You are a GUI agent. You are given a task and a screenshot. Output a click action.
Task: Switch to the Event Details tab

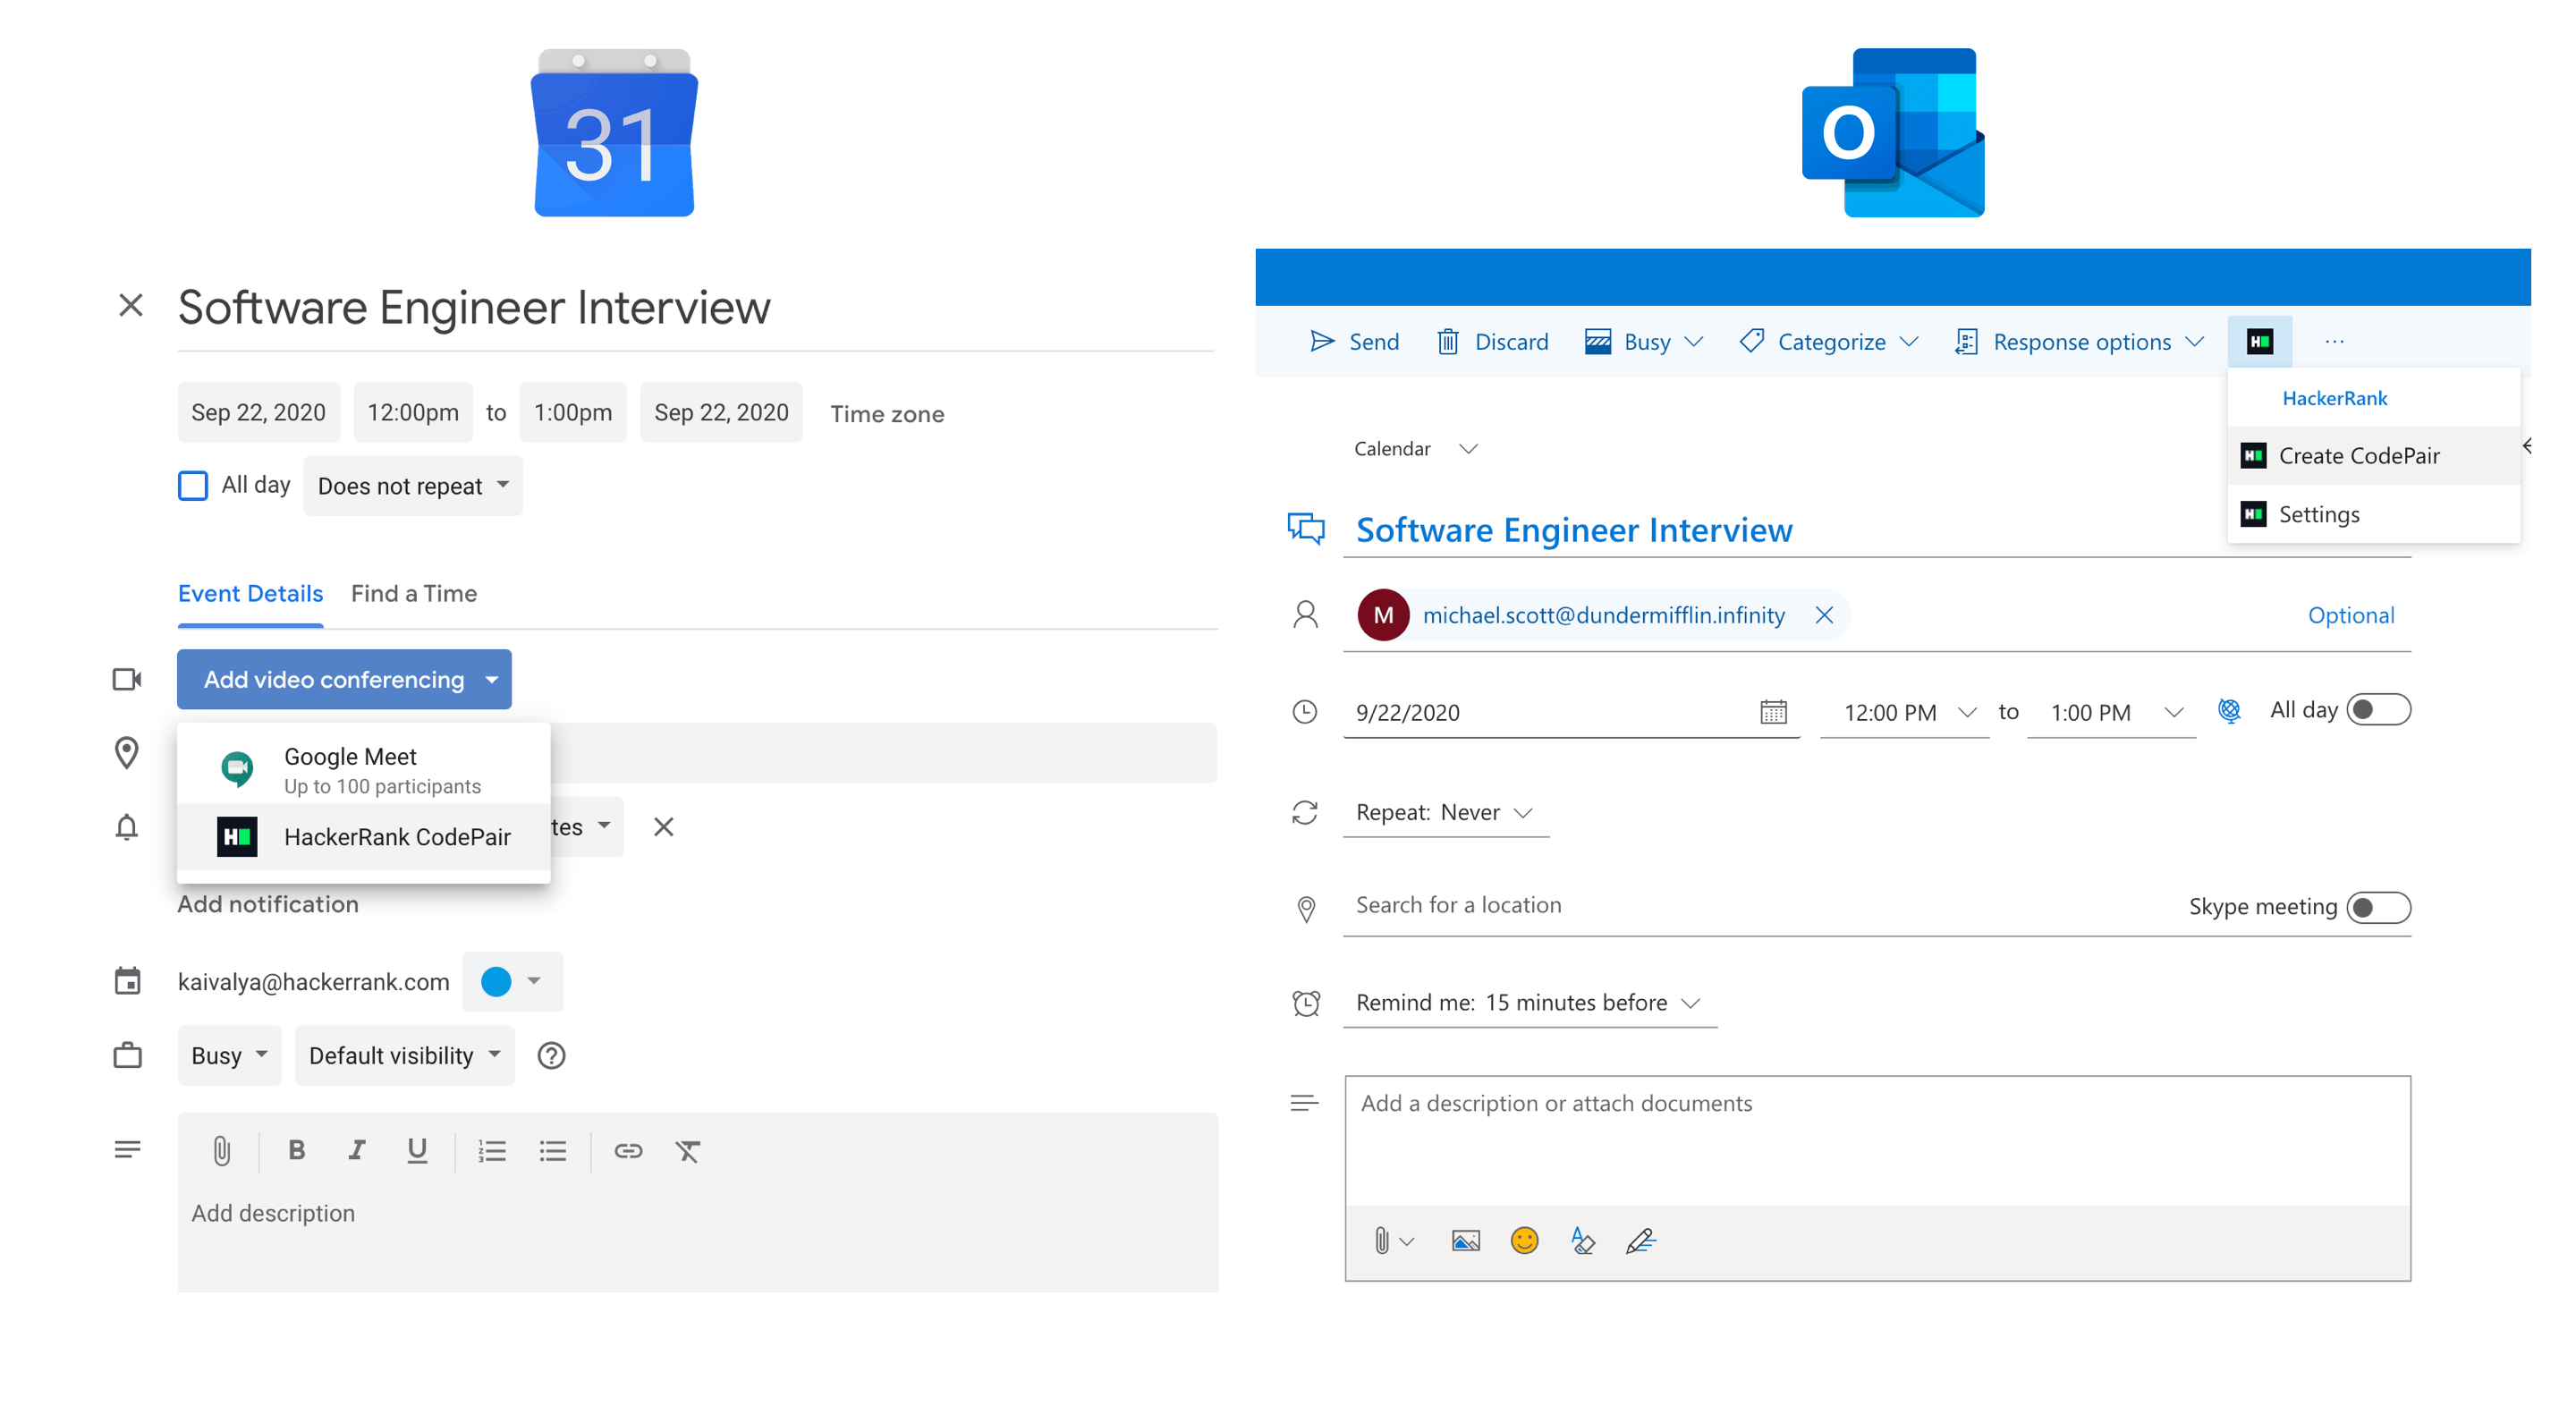point(250,593)
